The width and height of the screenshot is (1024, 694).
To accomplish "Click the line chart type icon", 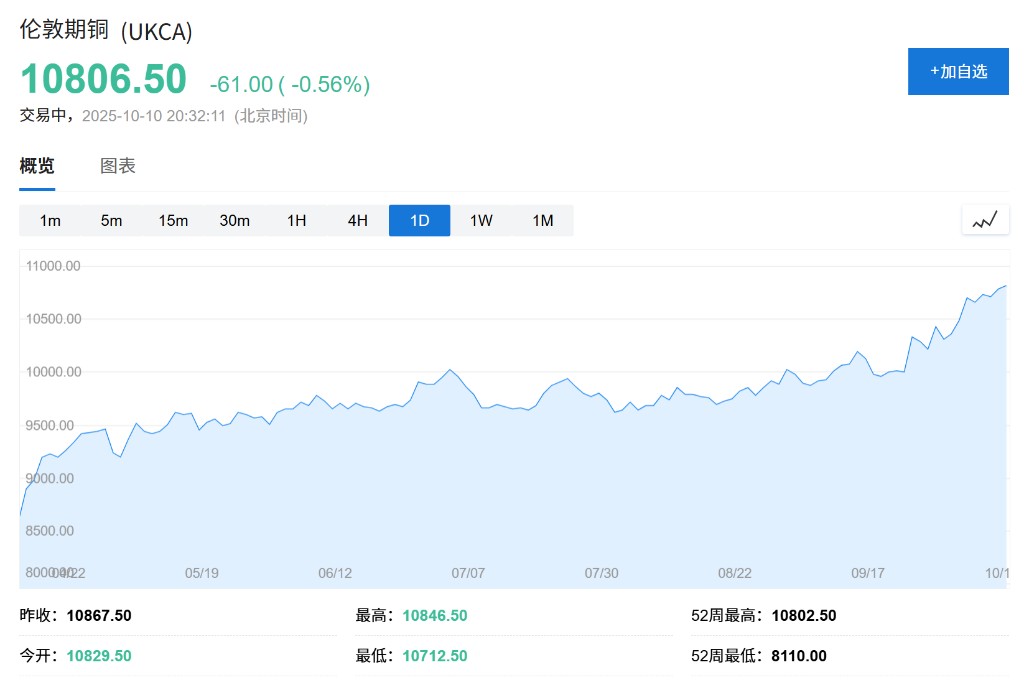I will [985, 220].
